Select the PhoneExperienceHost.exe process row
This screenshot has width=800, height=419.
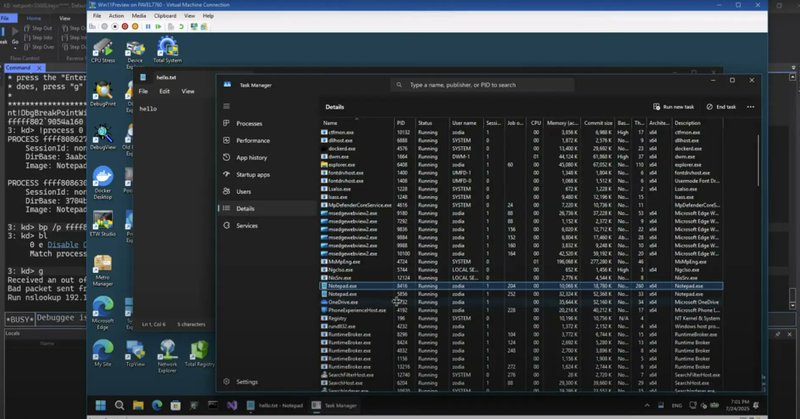pos(521,310)
